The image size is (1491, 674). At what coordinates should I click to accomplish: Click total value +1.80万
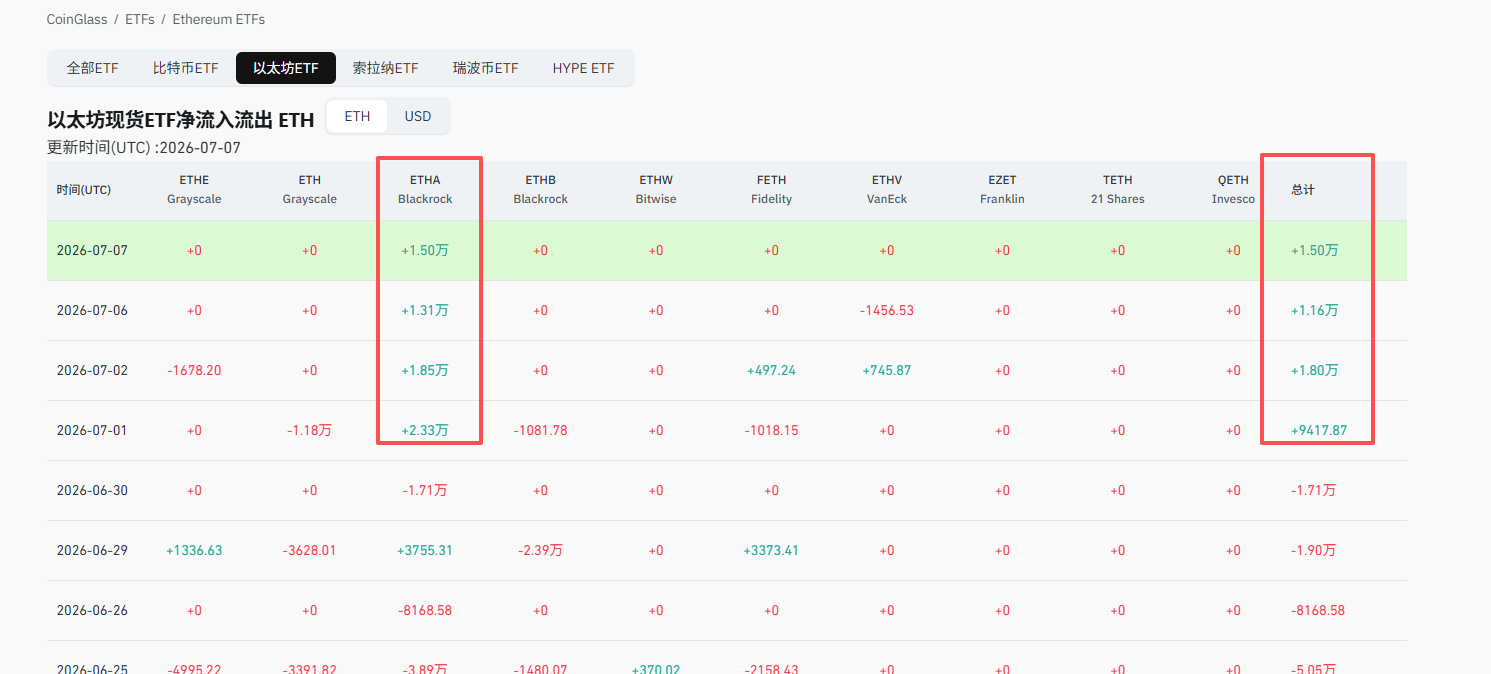(1314, 370)
